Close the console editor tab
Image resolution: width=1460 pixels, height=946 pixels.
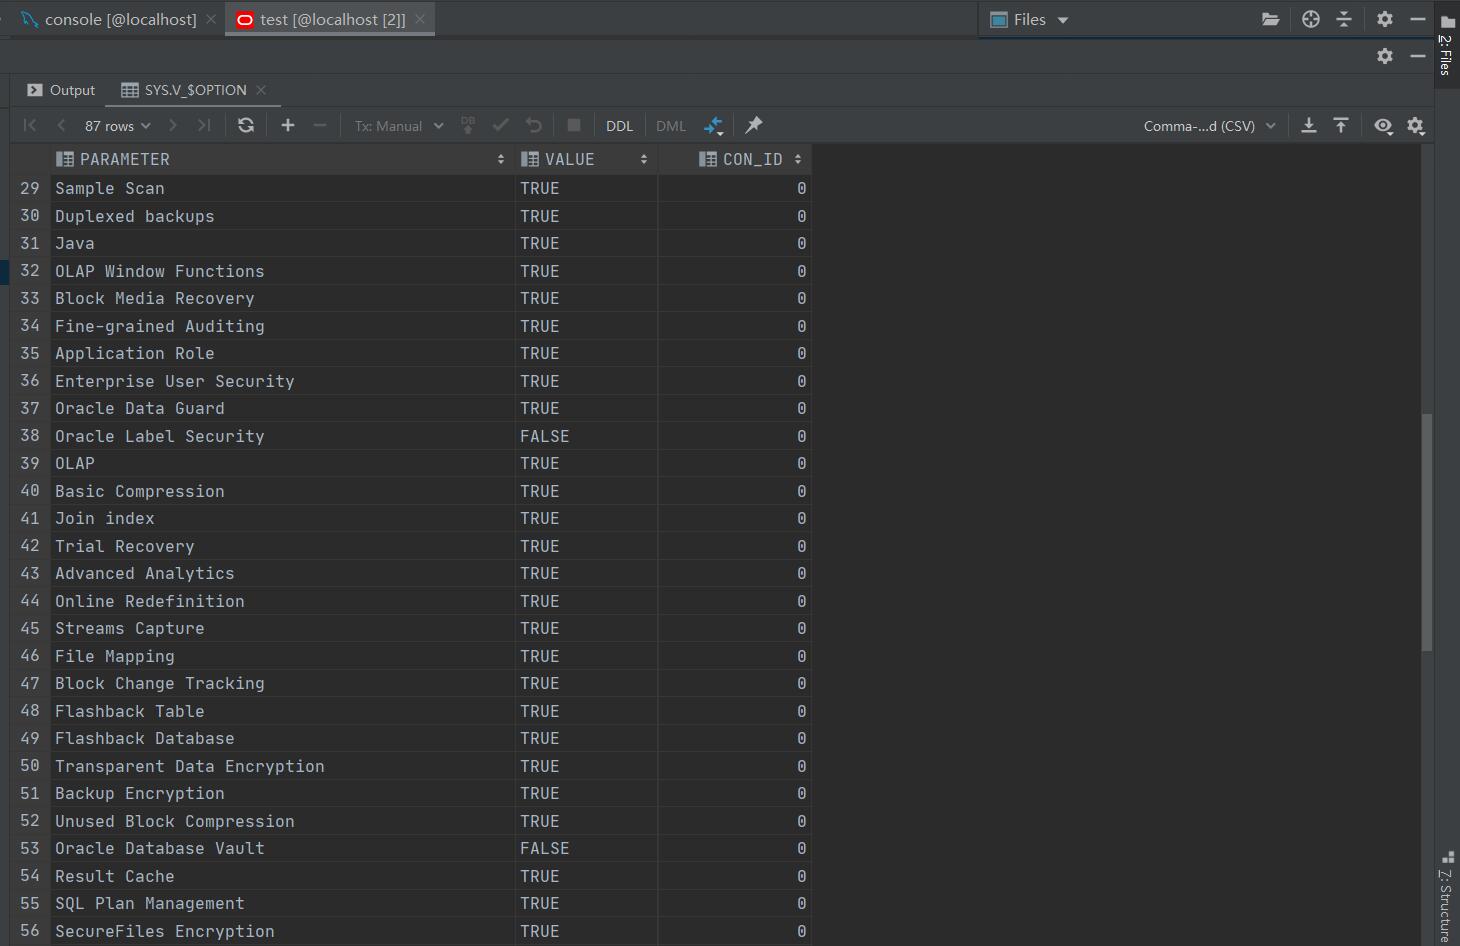click(x=211, y=19)
